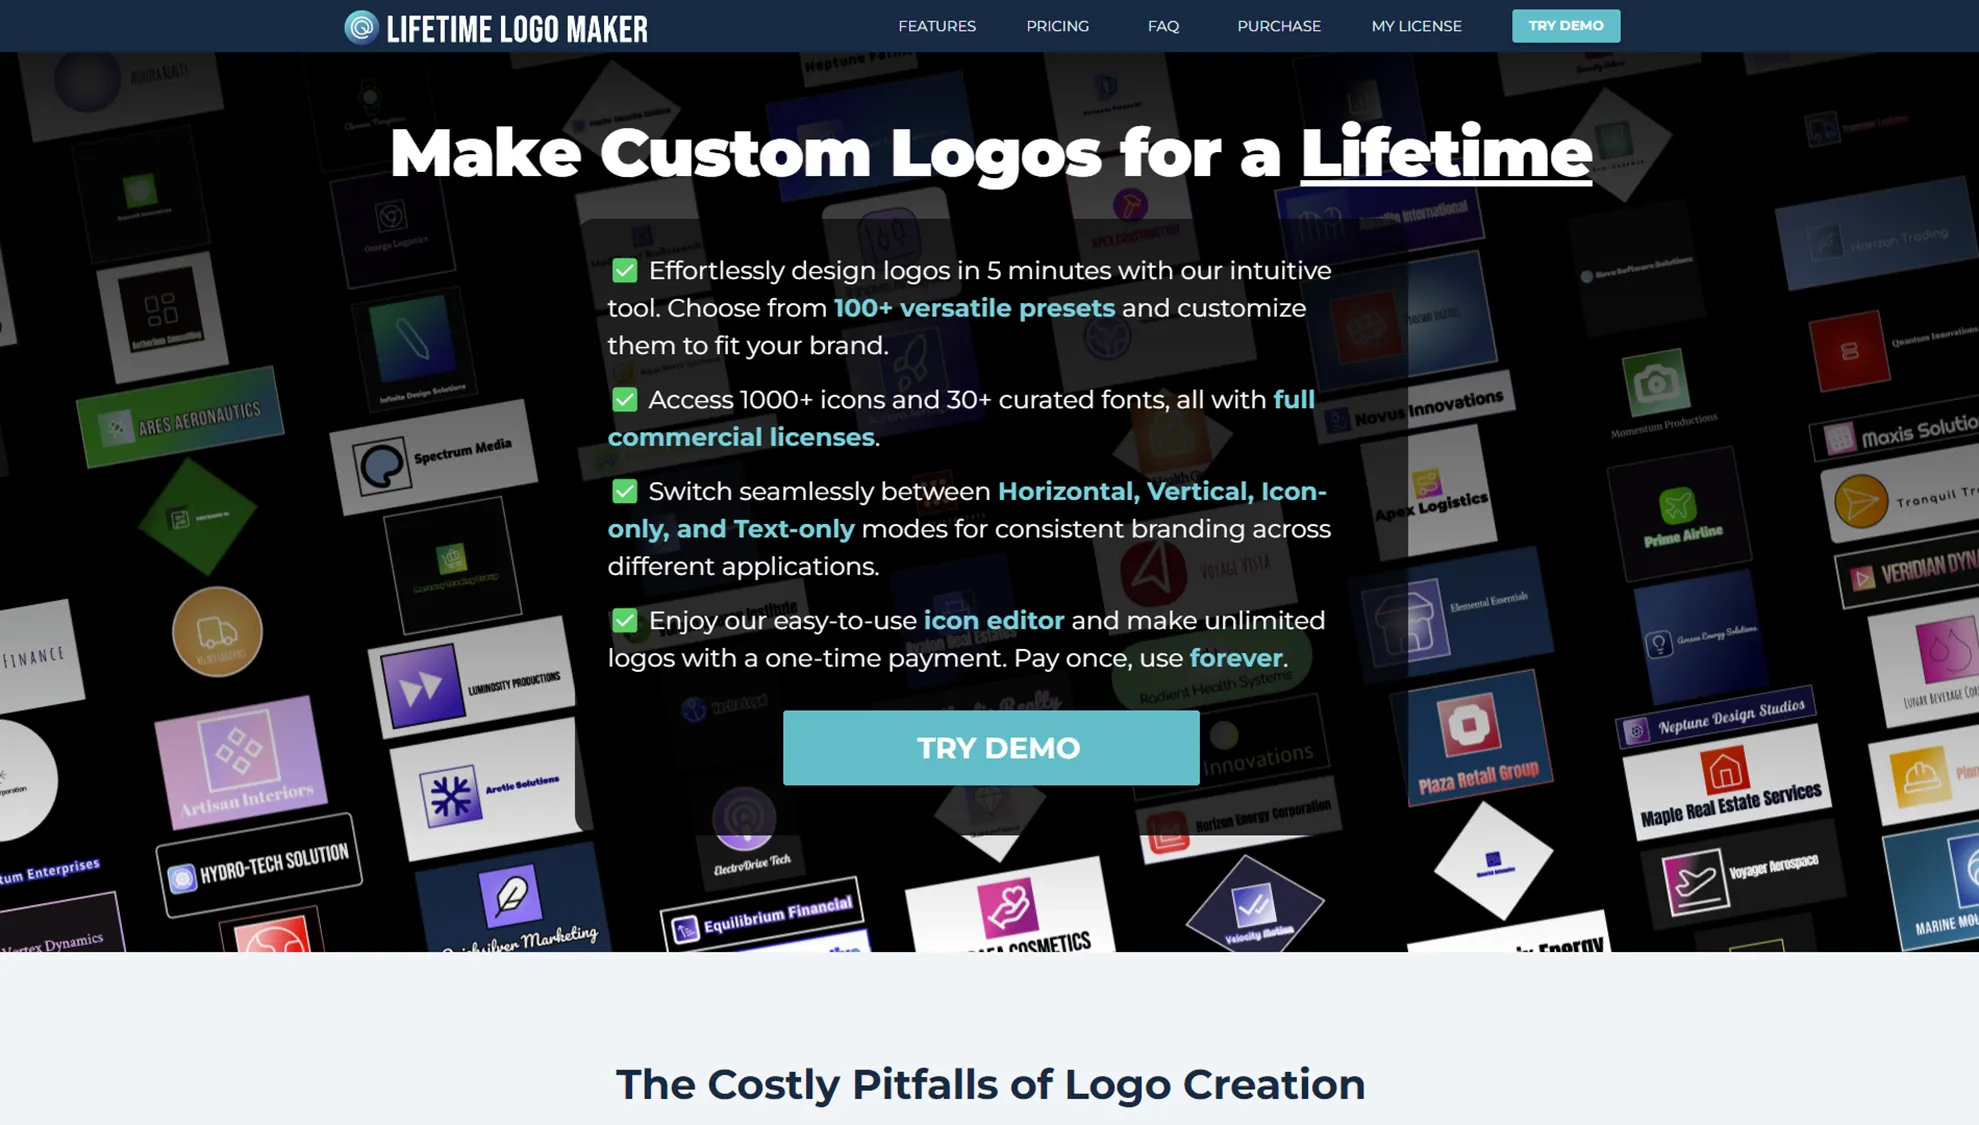Click the green checkmark beside "Effortlessly design logos"
The width and height of the screenshot is (1979, 1125).
624,270
